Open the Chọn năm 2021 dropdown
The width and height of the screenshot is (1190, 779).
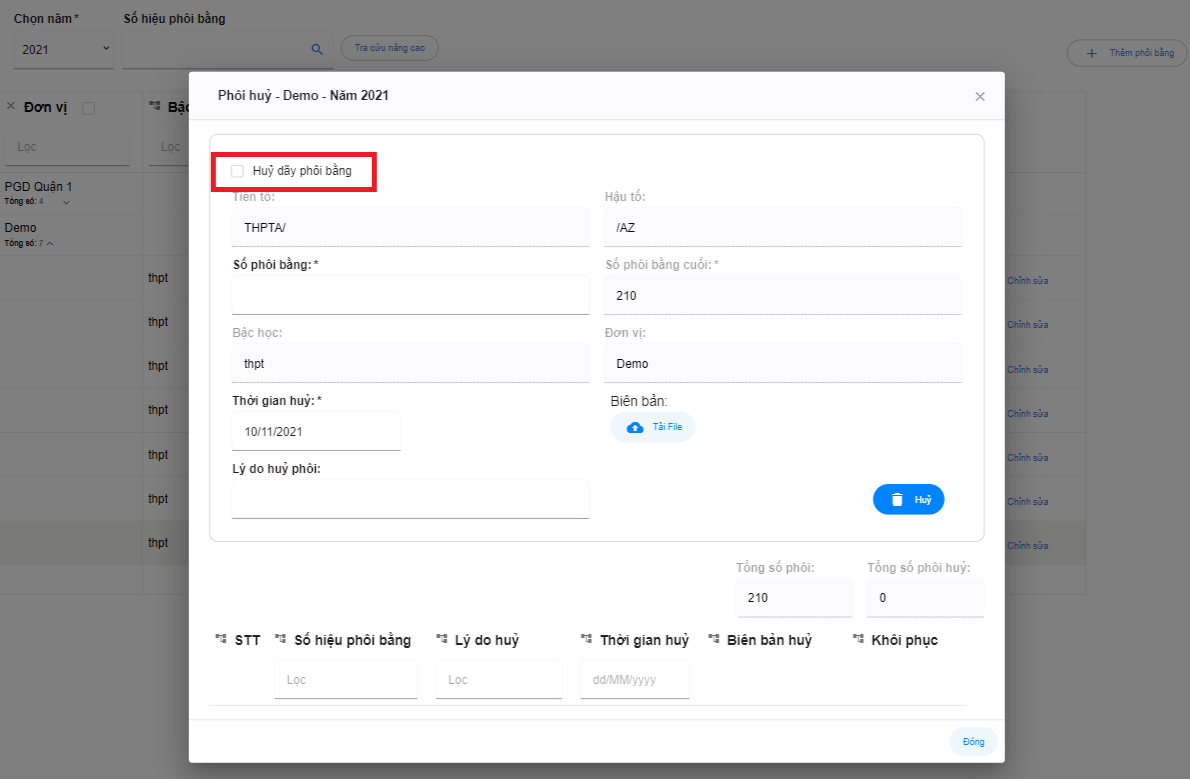tap(65, 49)
